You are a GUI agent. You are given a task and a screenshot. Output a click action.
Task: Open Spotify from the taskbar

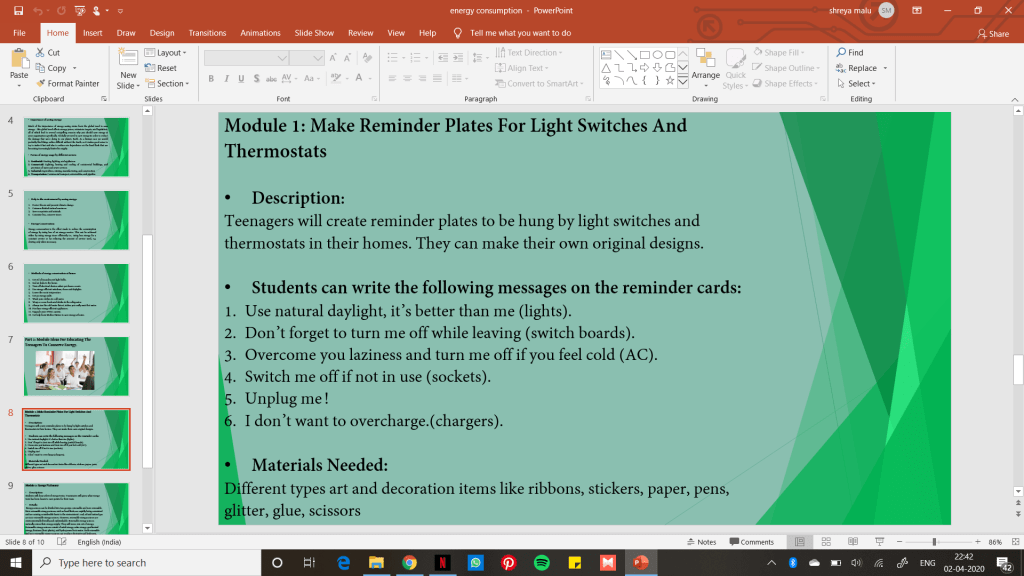click(541, 563)
